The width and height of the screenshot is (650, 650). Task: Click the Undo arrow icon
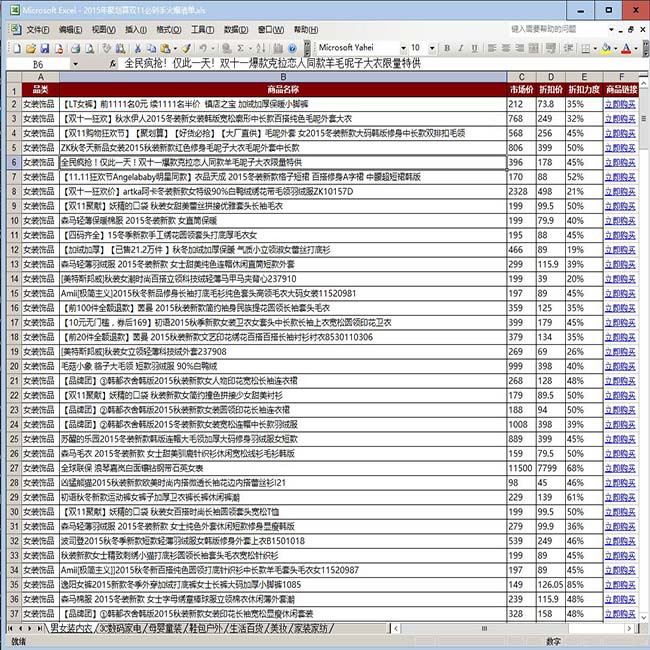pos(203,49)
